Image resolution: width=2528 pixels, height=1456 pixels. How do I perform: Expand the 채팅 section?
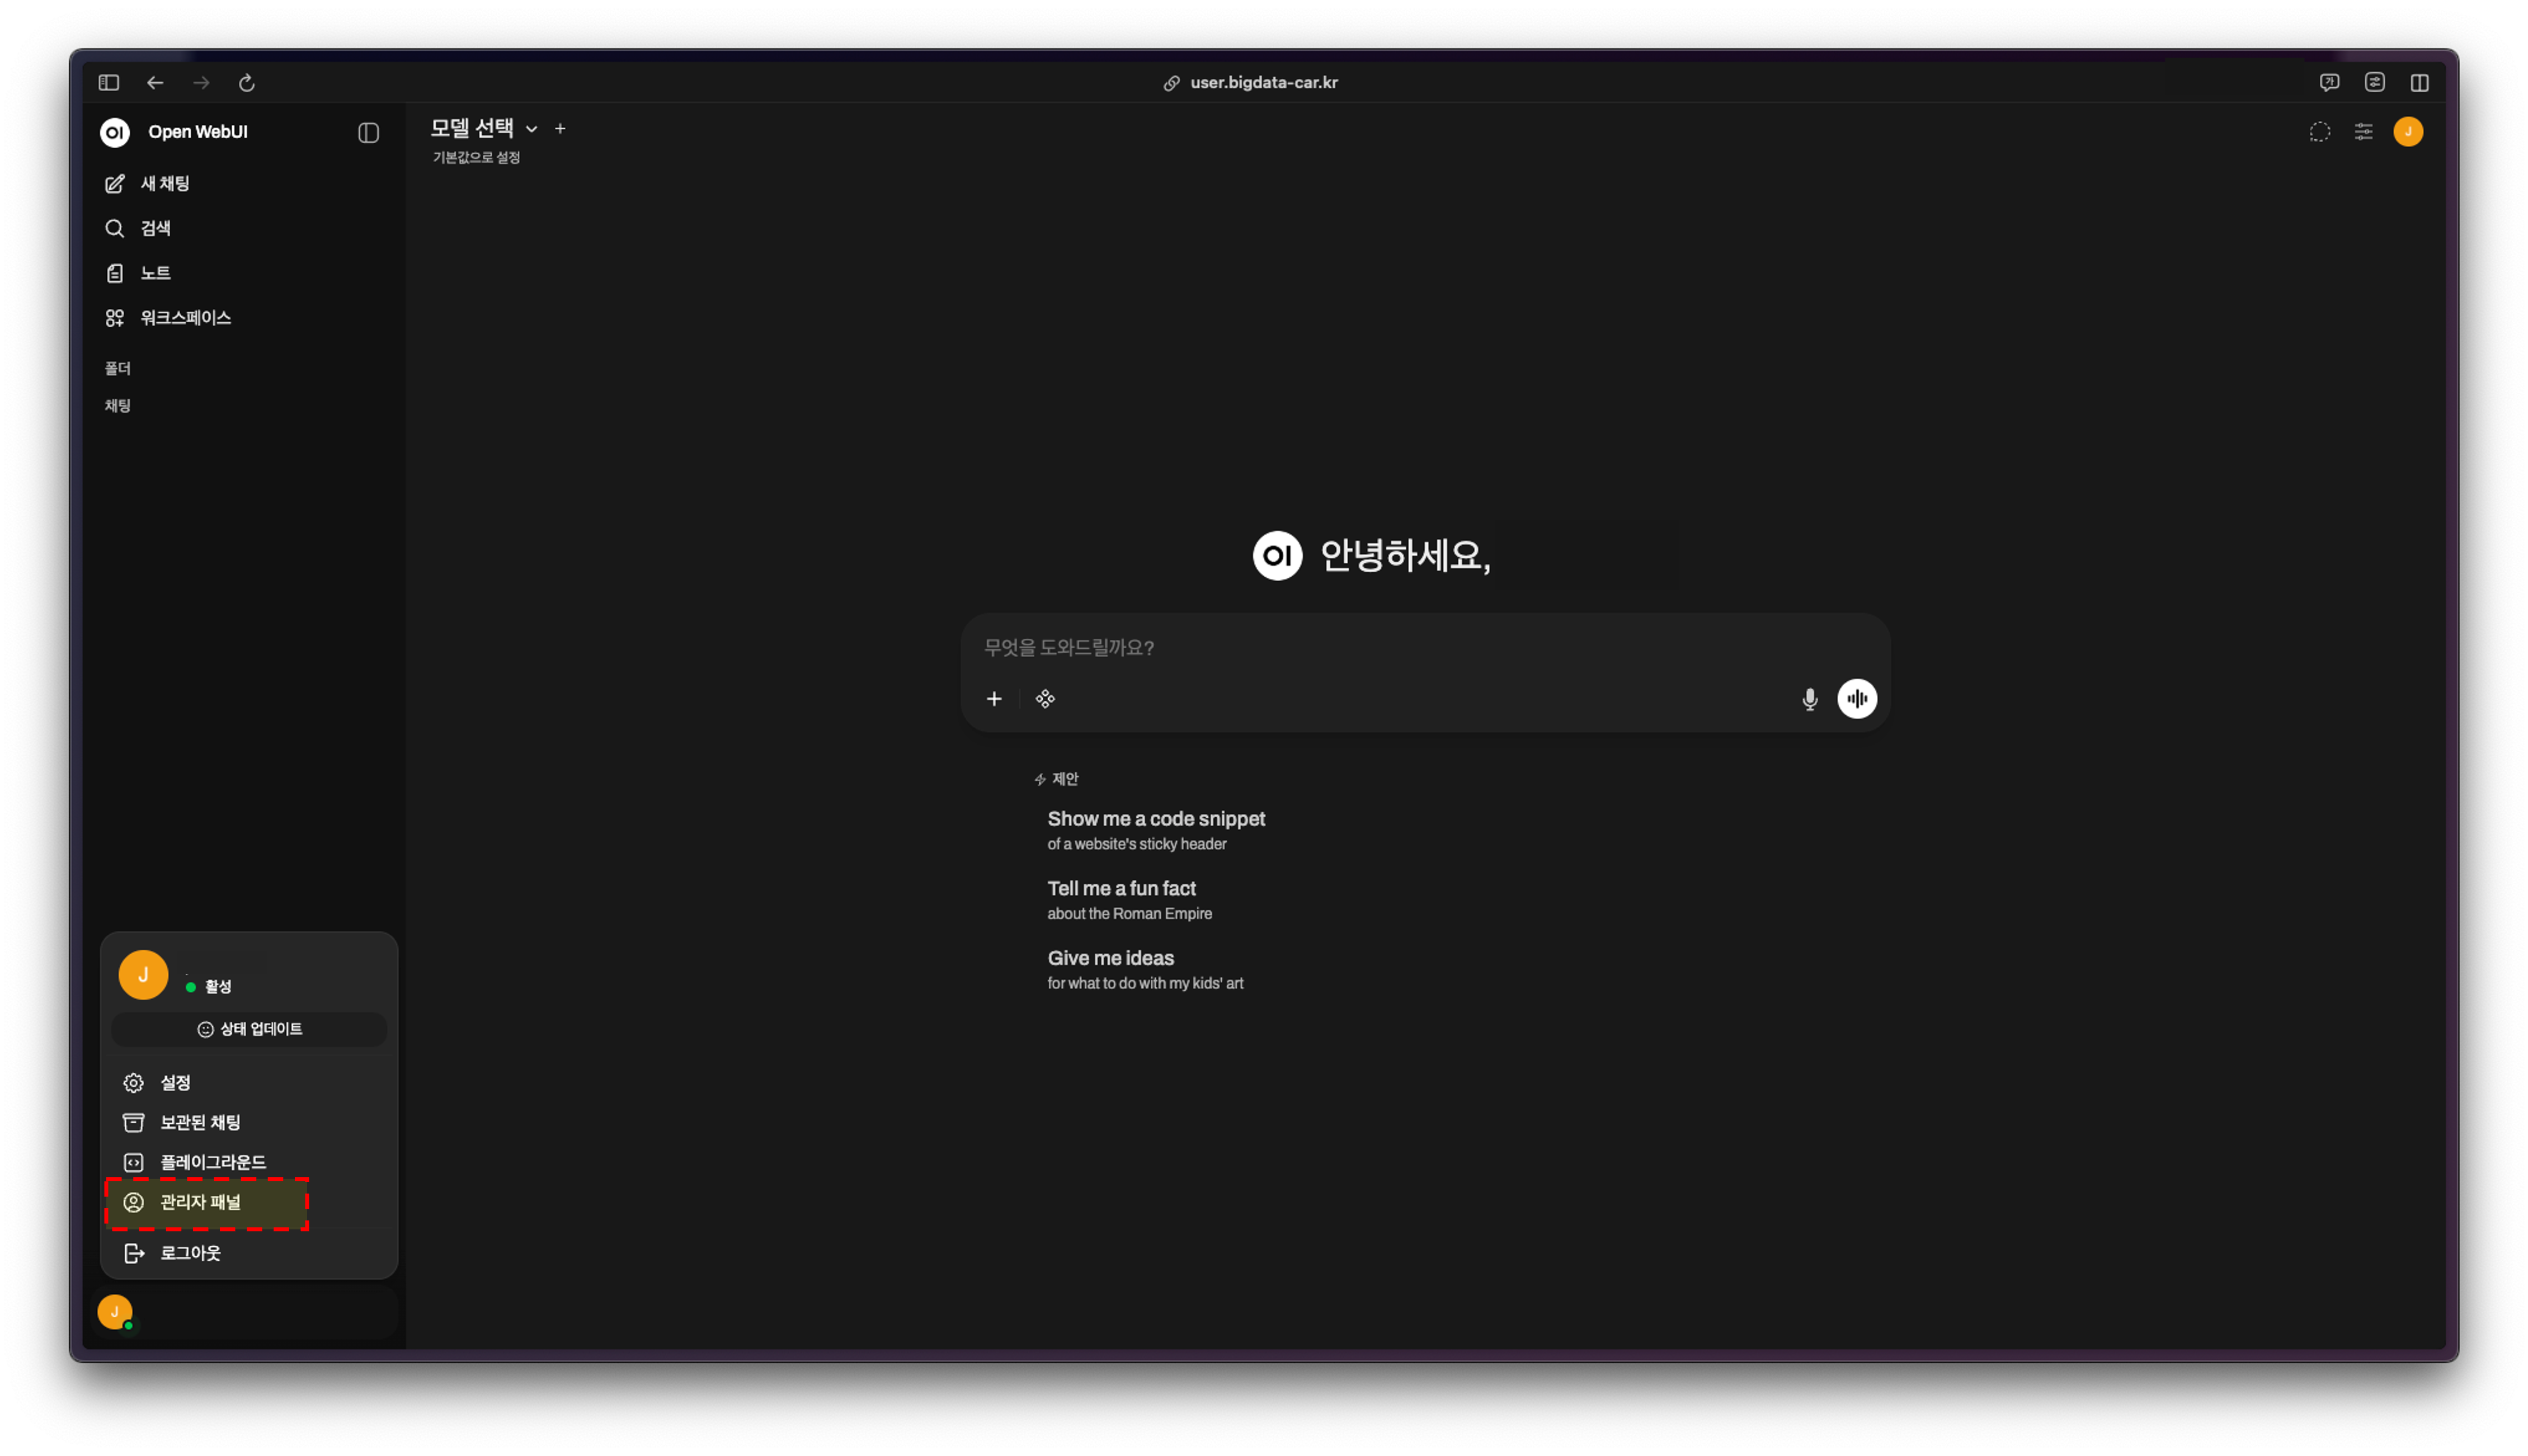(118, 405)
